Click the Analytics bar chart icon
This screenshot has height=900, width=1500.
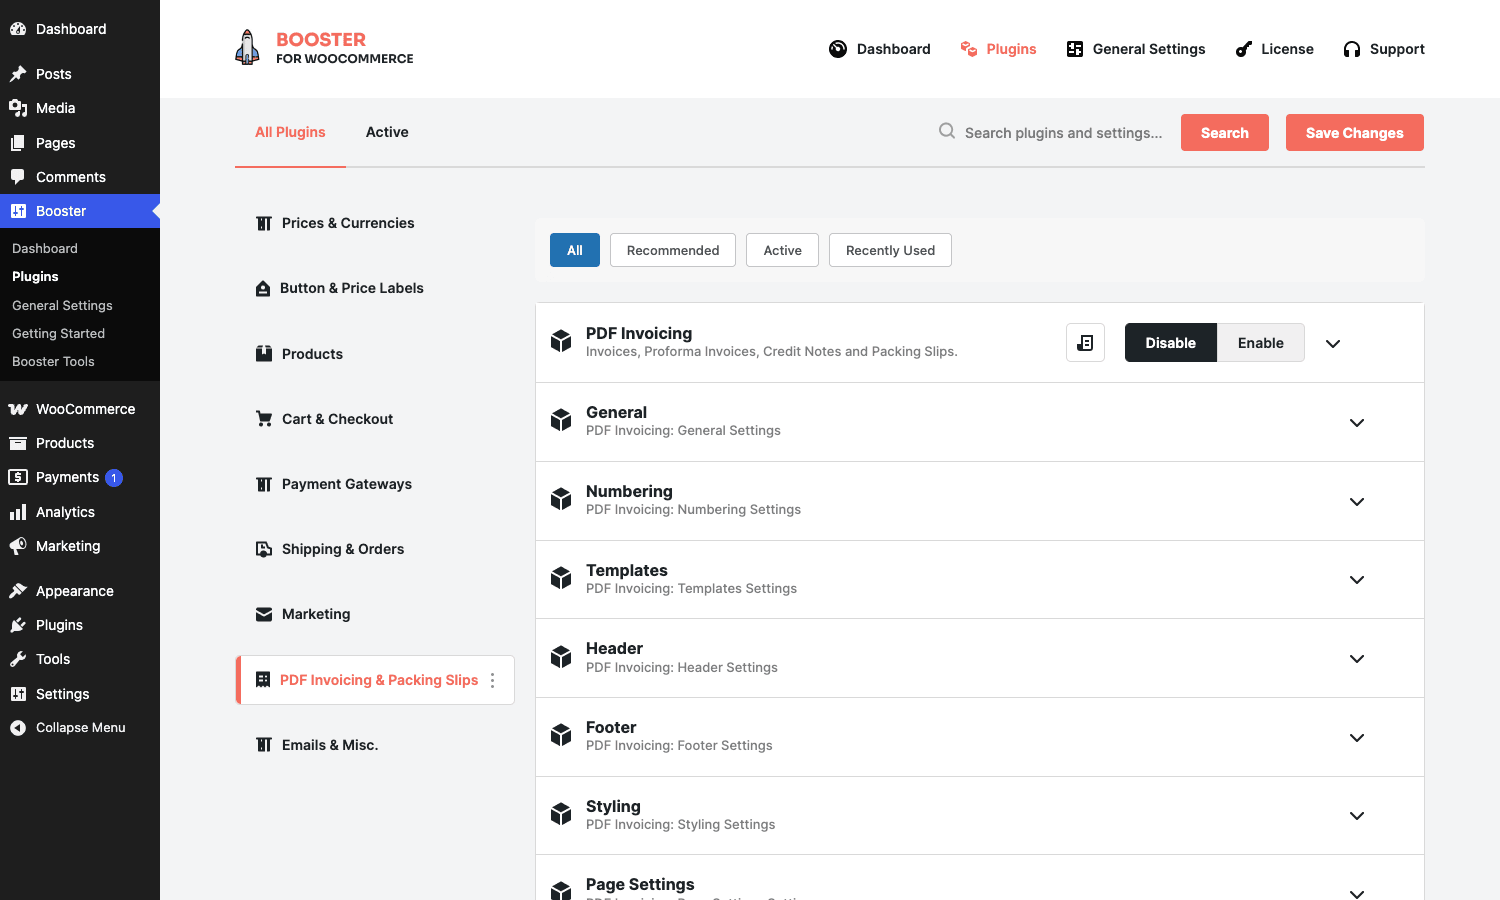pos(18,512)
